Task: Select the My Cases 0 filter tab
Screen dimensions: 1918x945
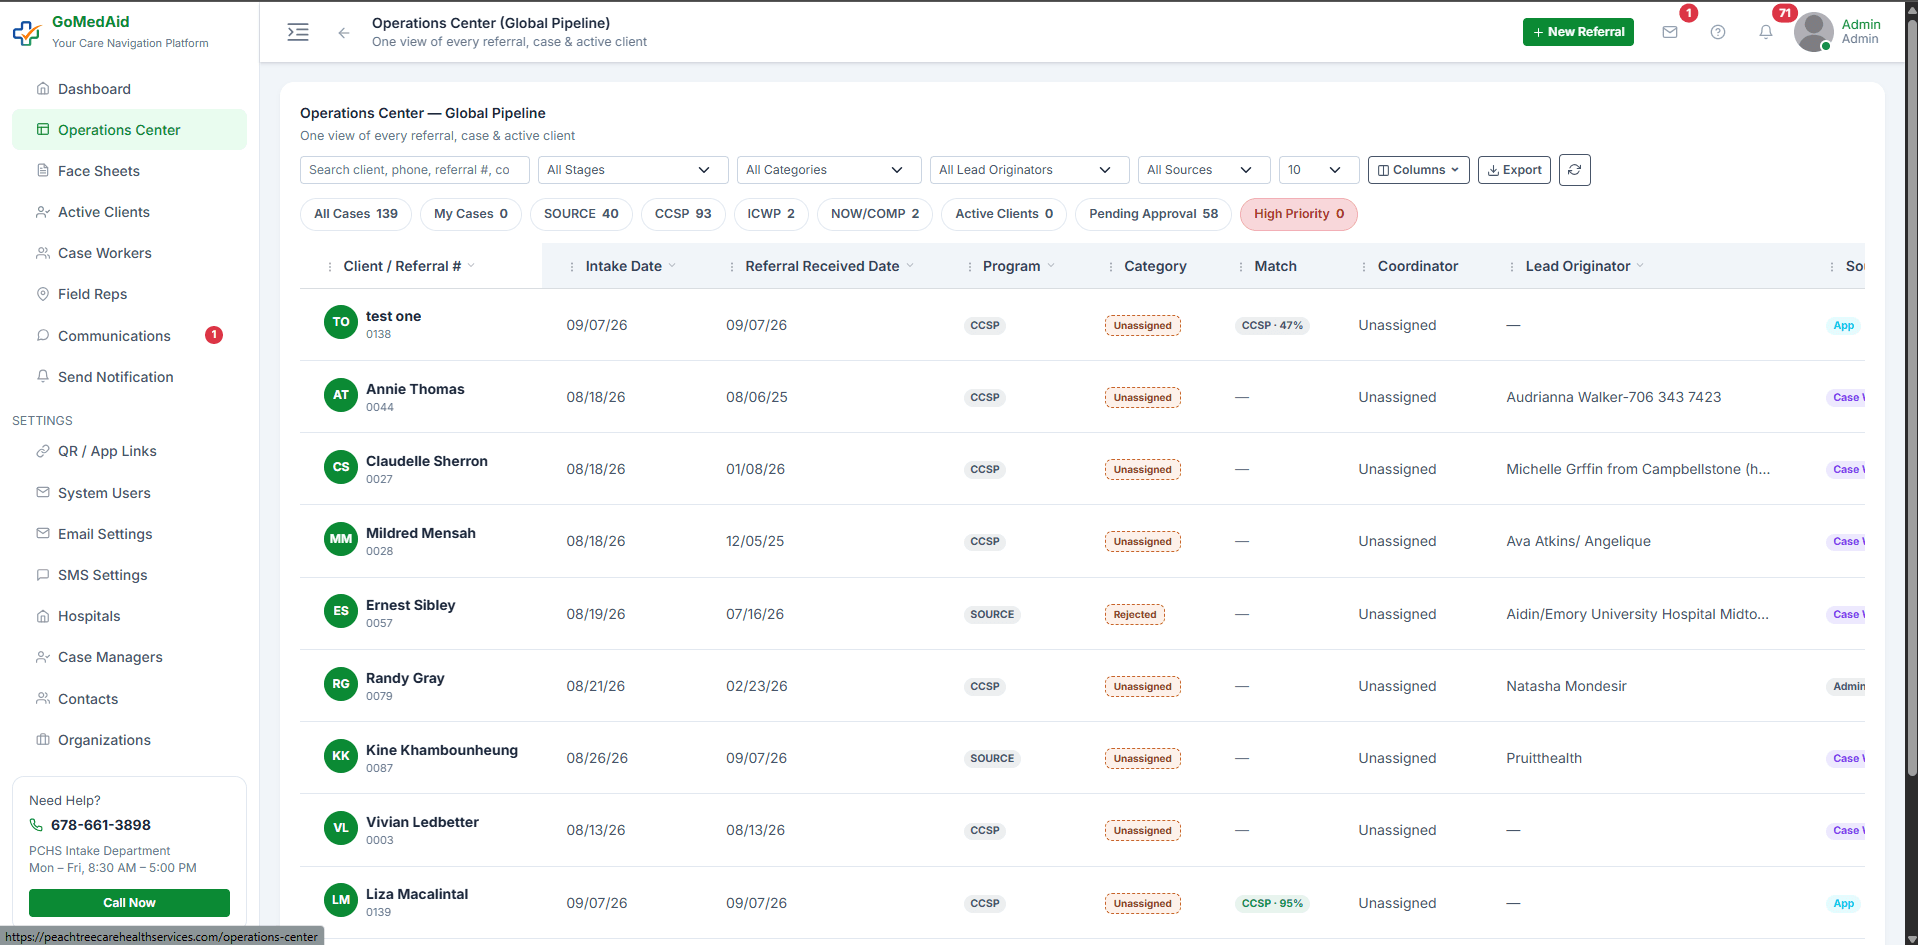Action: pyautogui.click(x=471, y=214)
